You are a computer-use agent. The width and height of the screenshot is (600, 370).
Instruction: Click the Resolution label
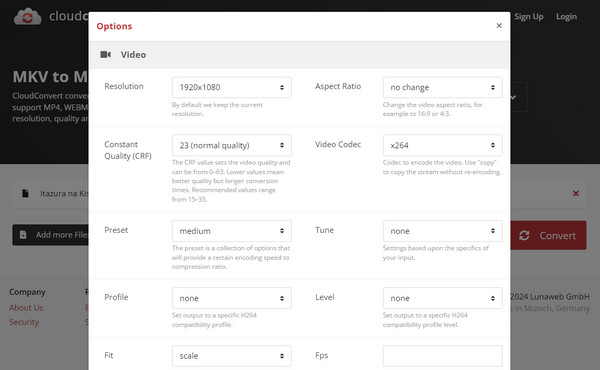point(124,86)
